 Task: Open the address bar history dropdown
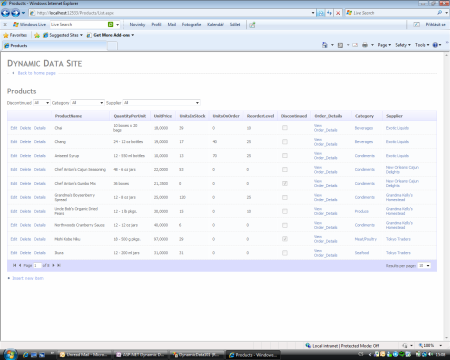coord(313,13)
